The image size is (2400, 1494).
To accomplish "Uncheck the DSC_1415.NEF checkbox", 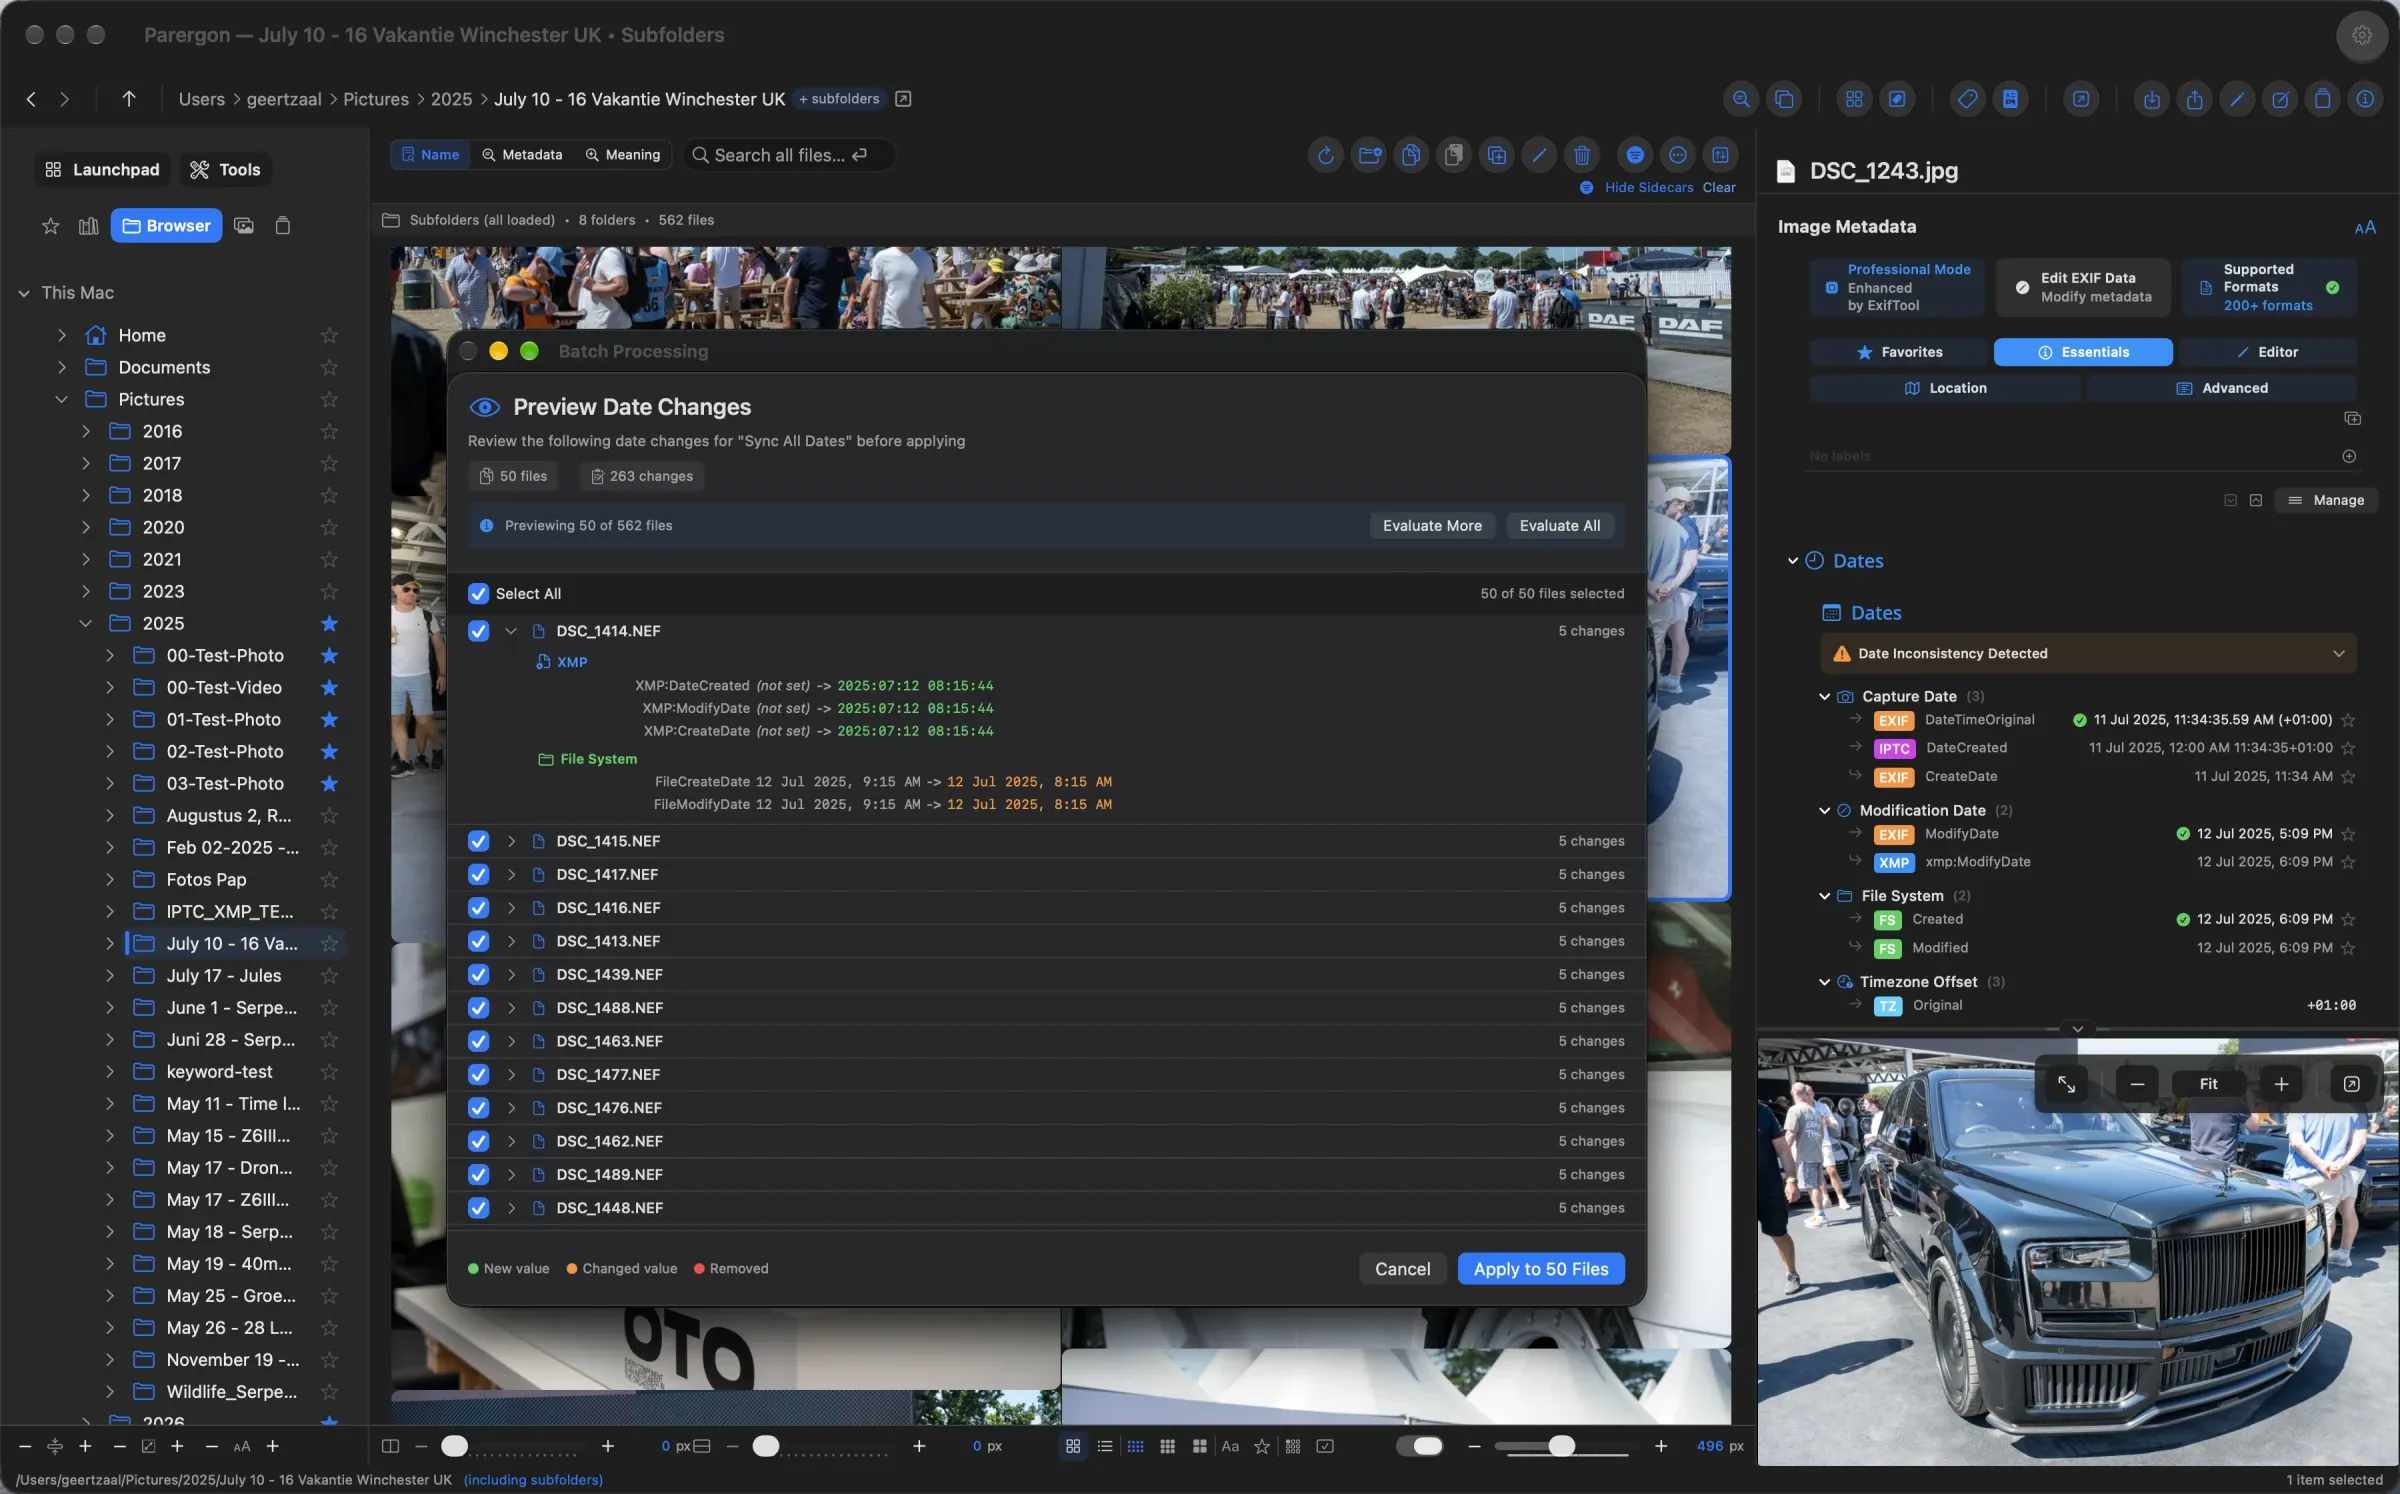I will [x=479, y=841].
